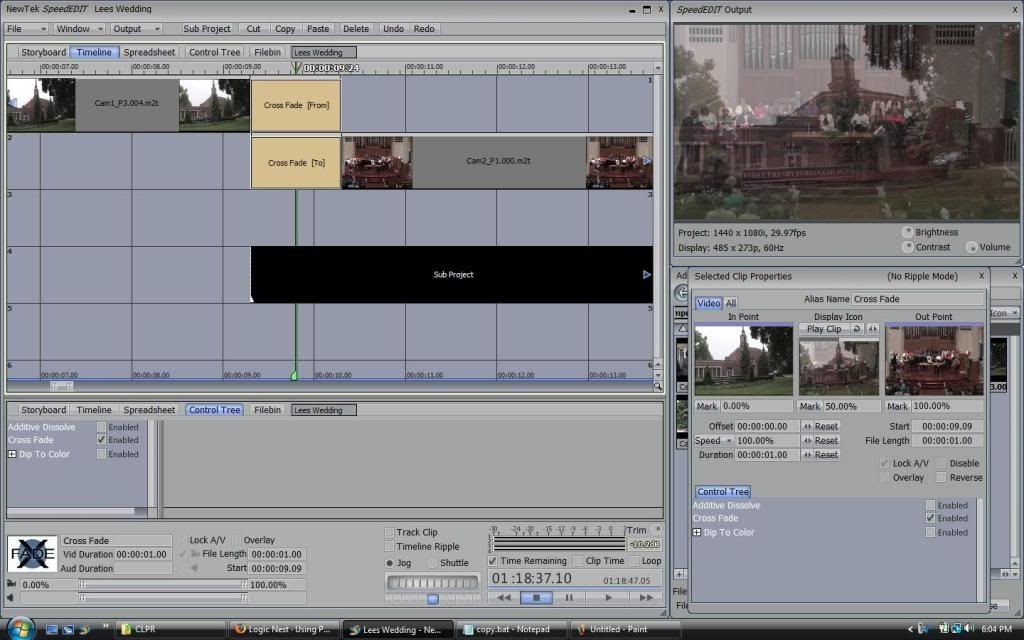Expand Dip To Color in Control Tree
Screen dimensions: 1024x640
12,454
